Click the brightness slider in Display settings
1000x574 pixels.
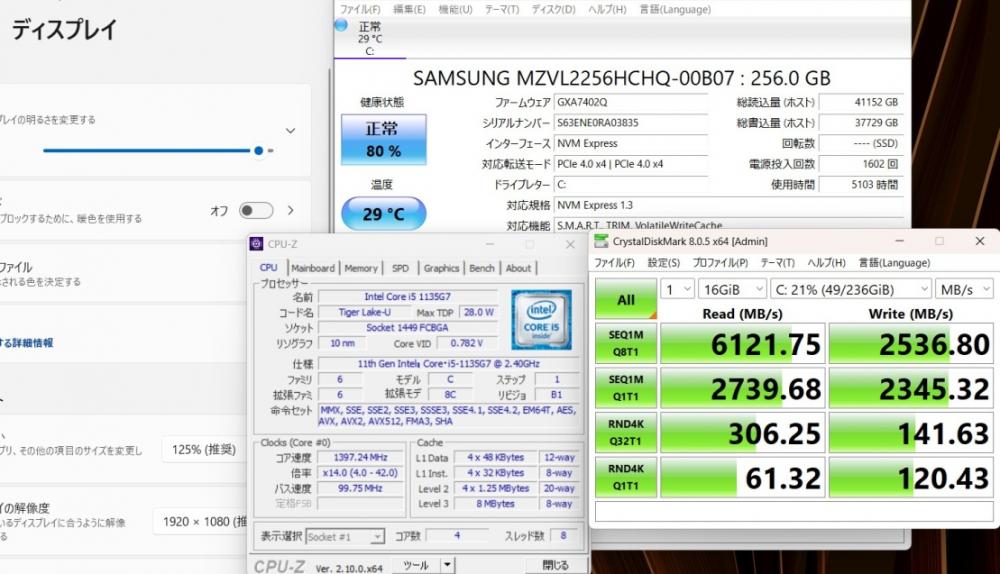click(158, 151)
